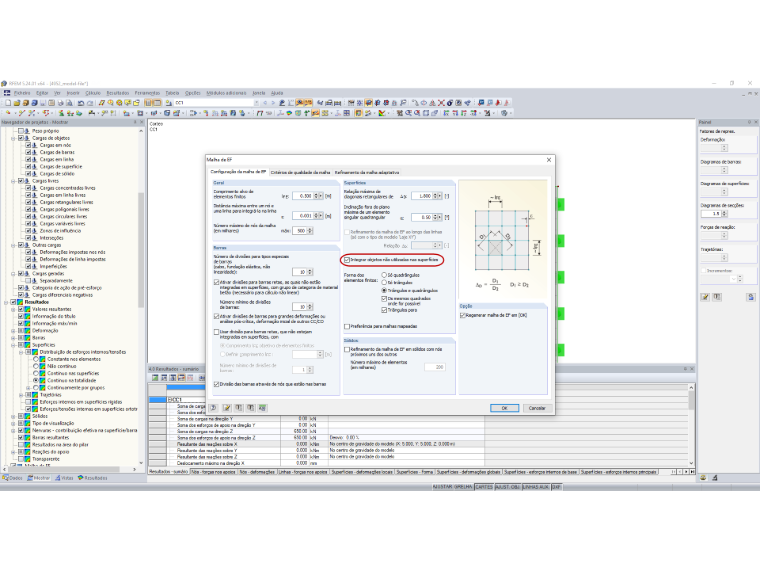The image size is (760, 570).
Task: Open arrow menu beside target length field
Action: pos(322,196)
